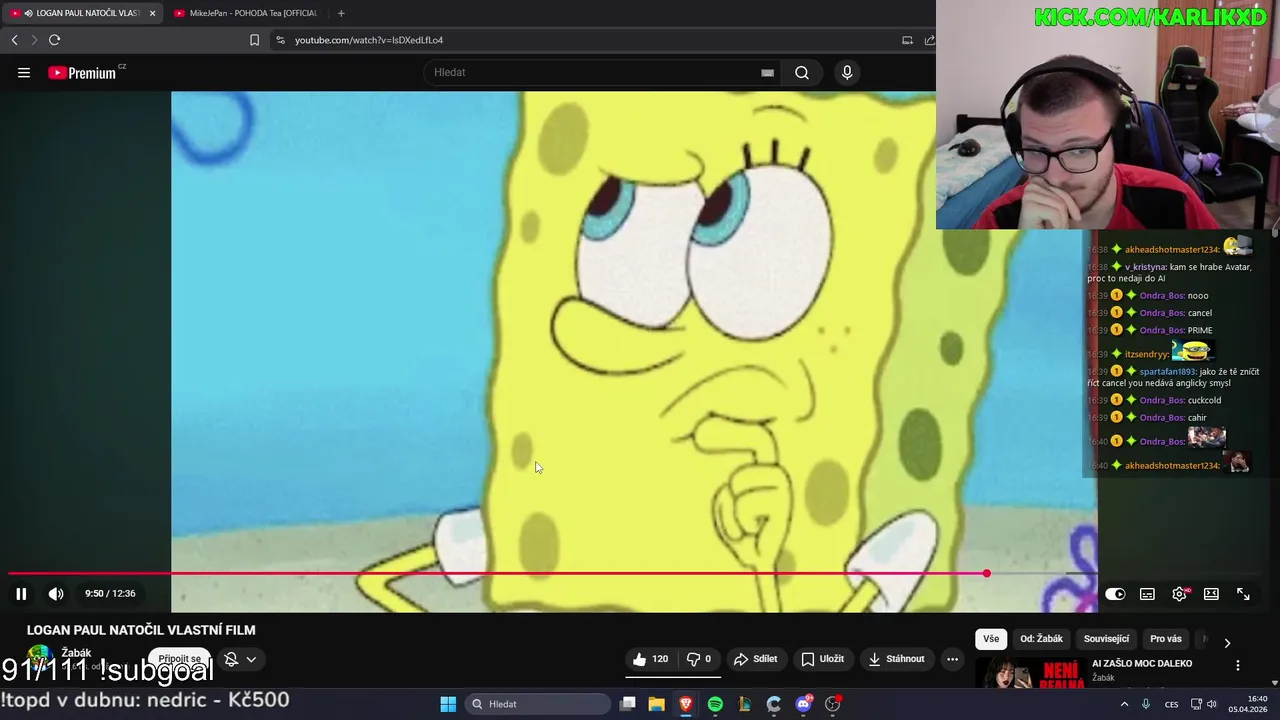Open the on-screen keyboard icon in search

coord(767,72)
